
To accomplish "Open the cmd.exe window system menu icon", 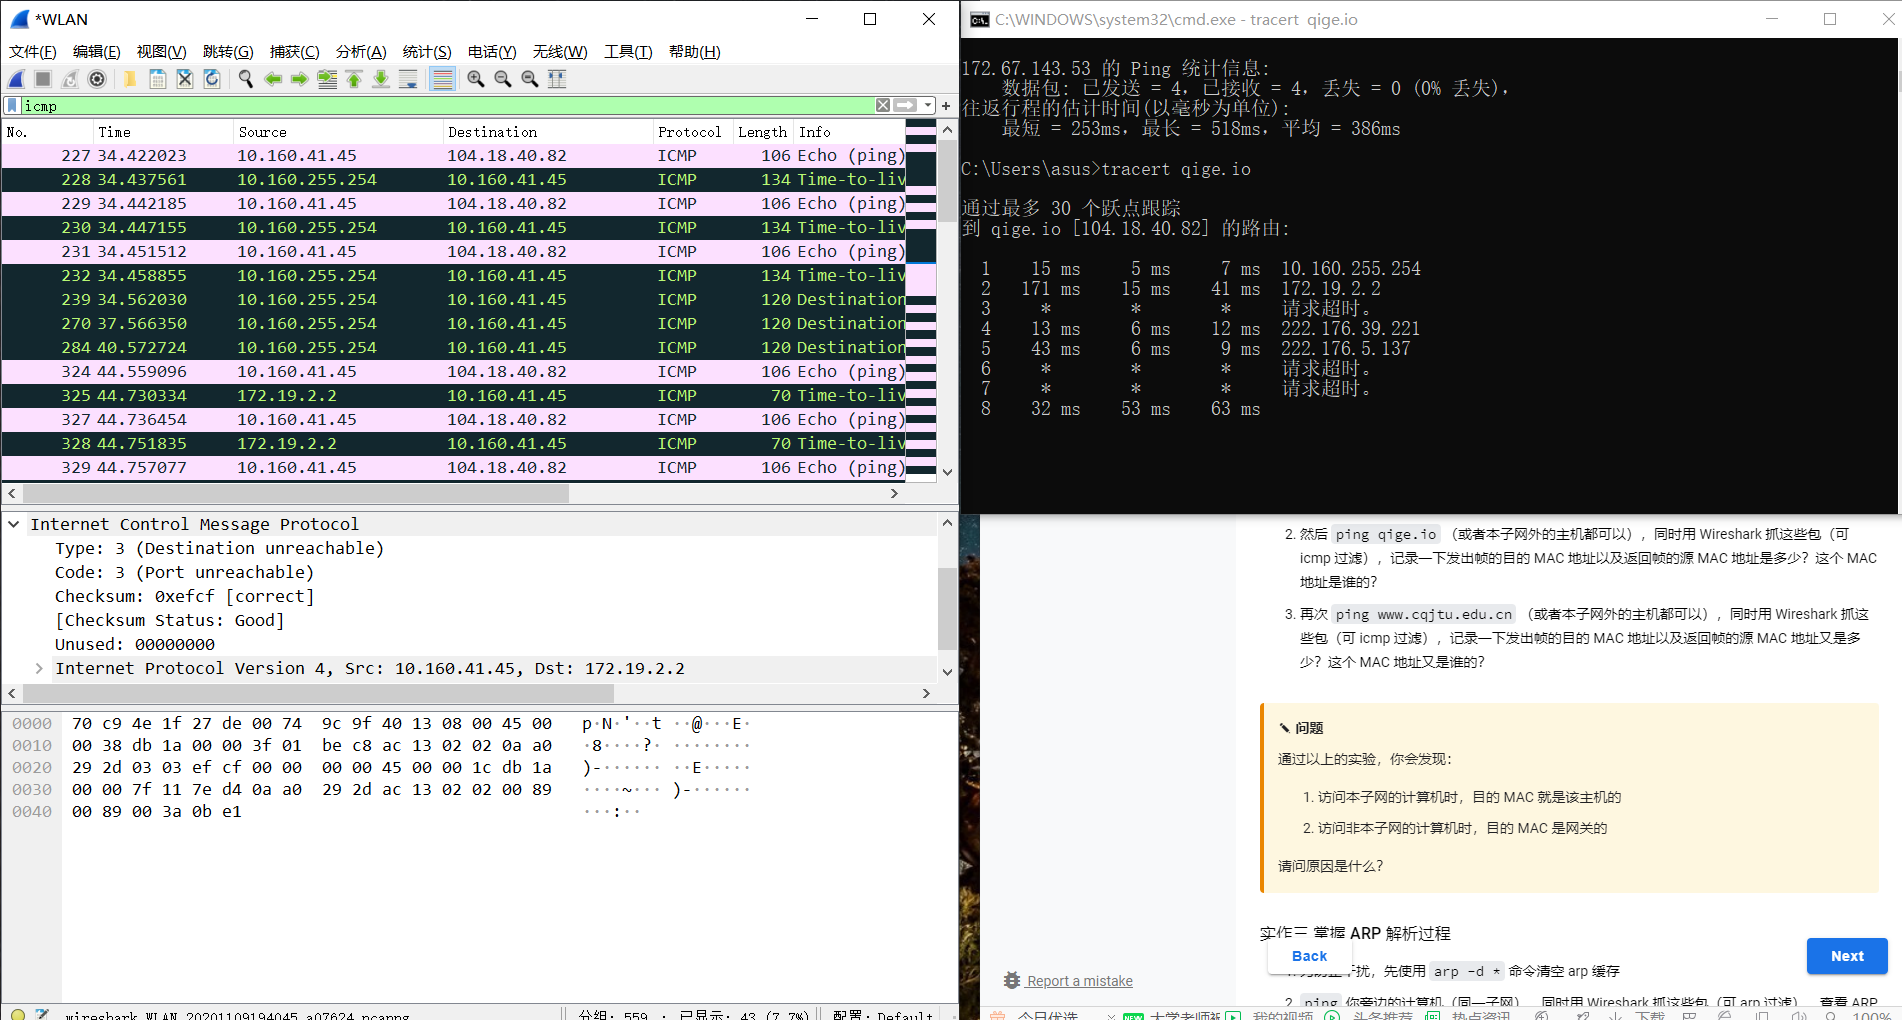I will click(980, 20).
